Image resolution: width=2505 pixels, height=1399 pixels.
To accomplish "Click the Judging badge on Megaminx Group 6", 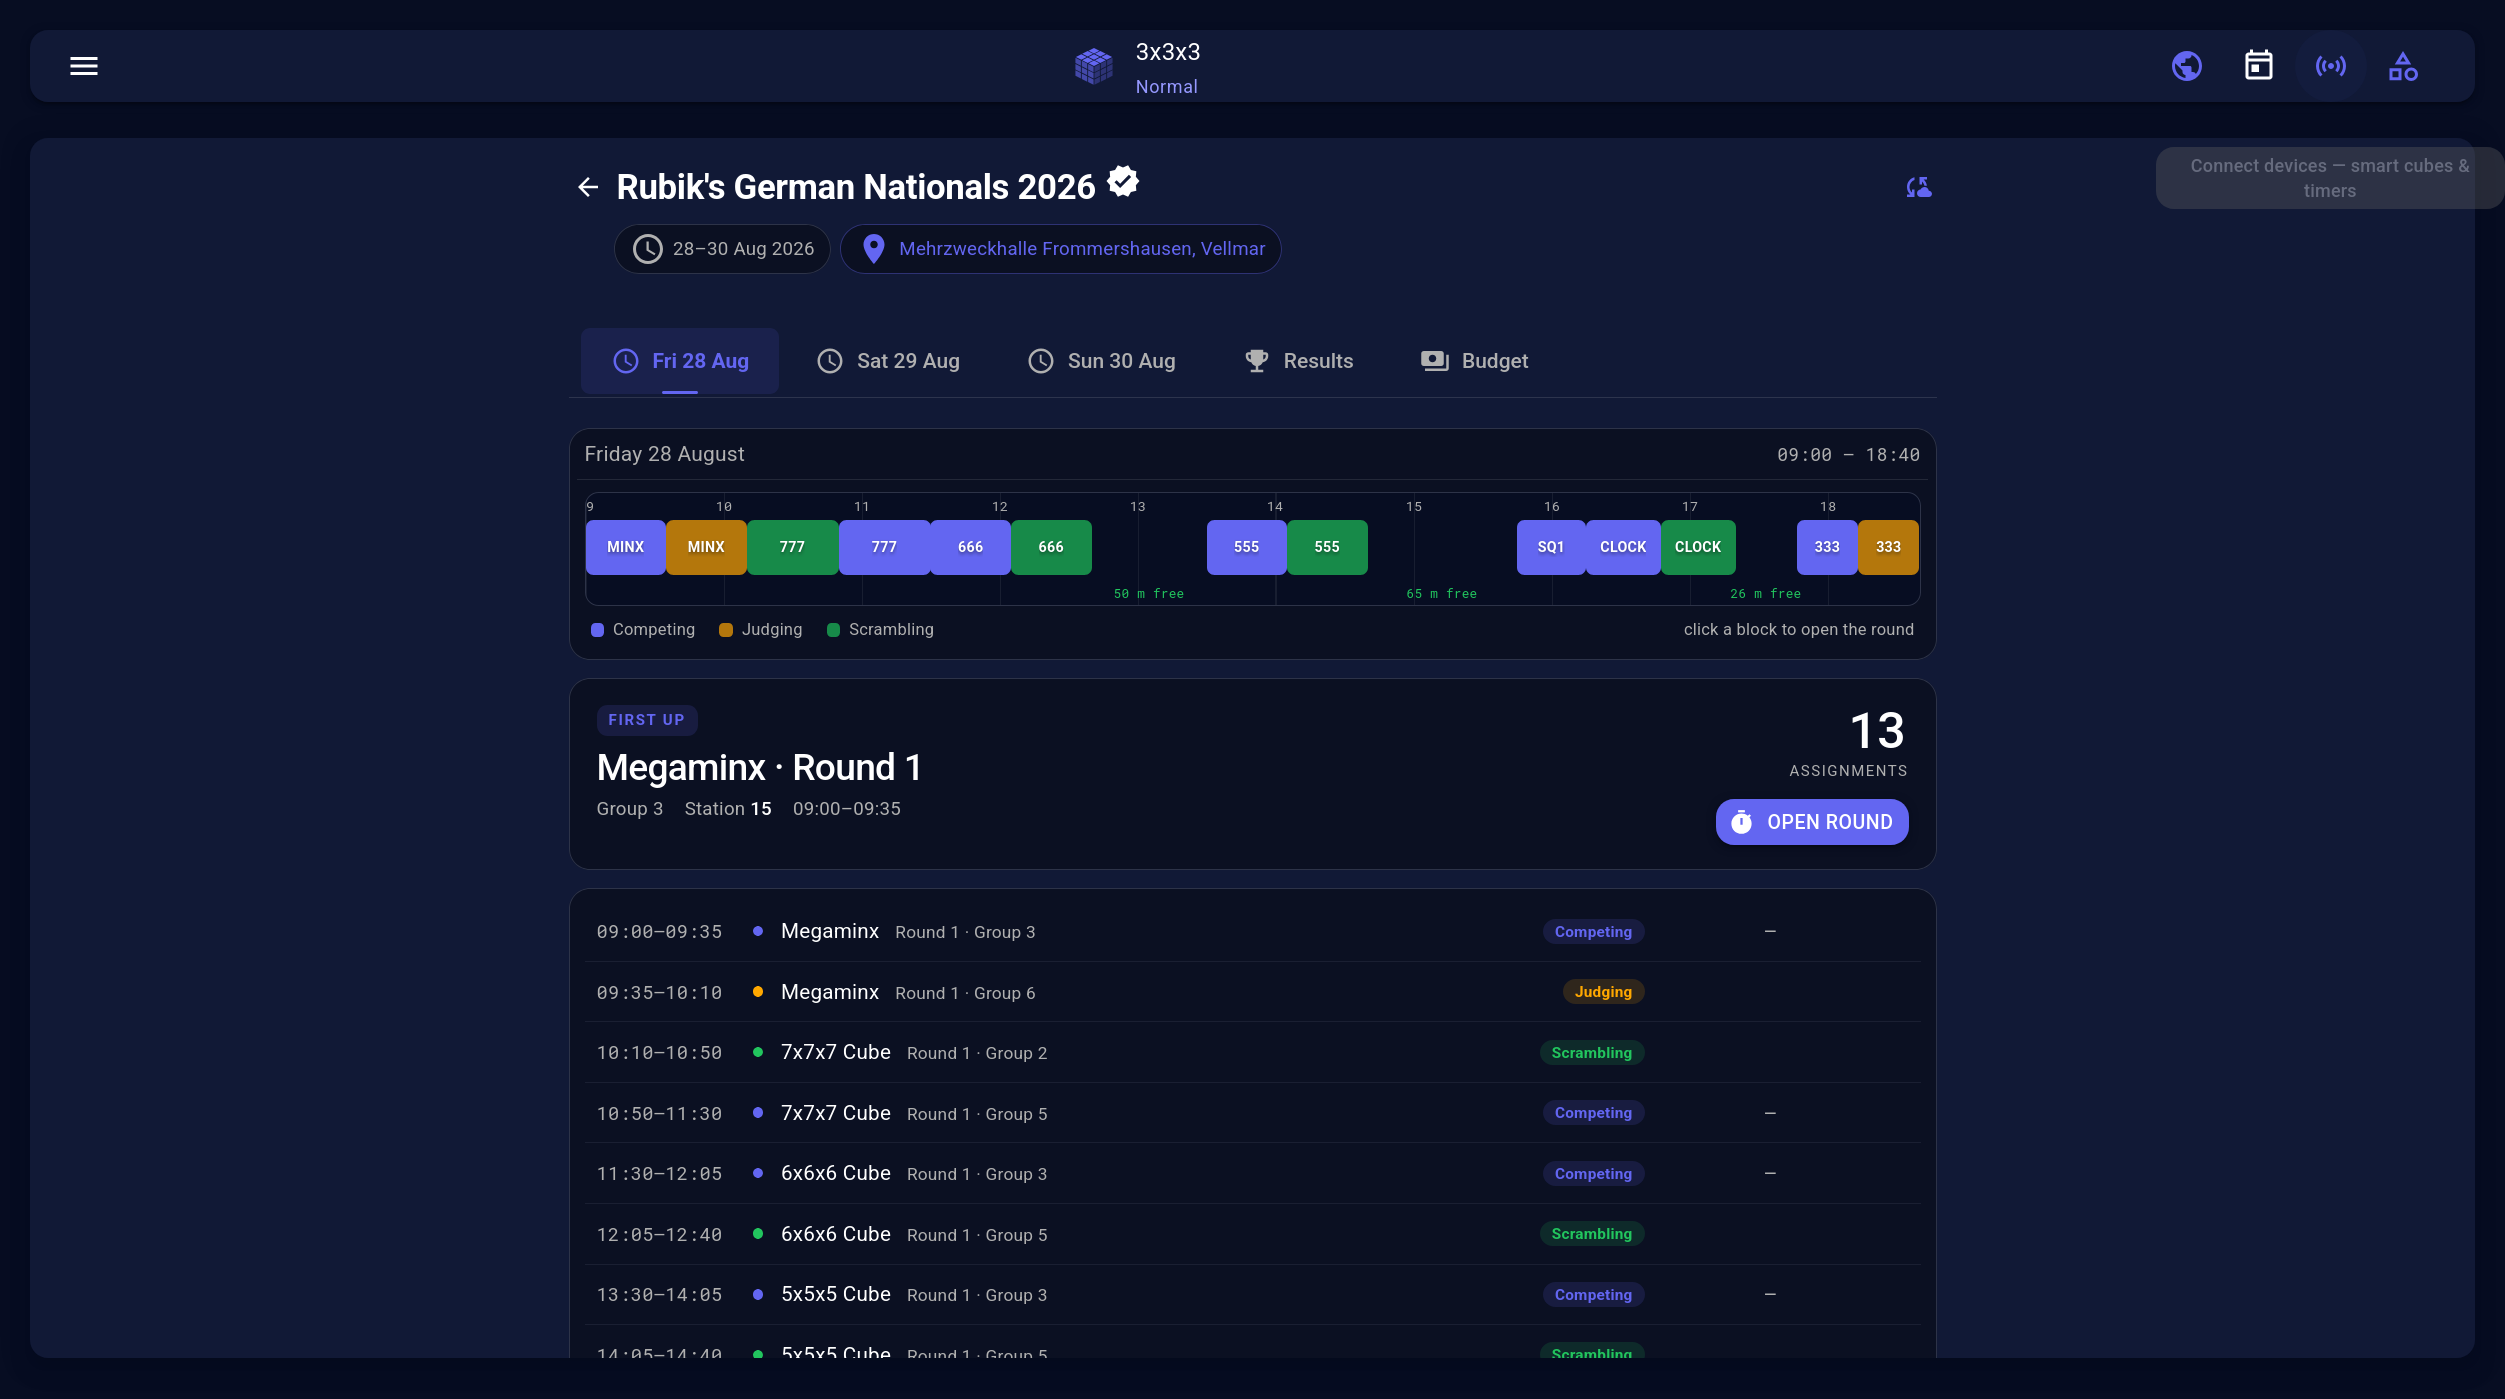I will click(x=1603, y=992).
